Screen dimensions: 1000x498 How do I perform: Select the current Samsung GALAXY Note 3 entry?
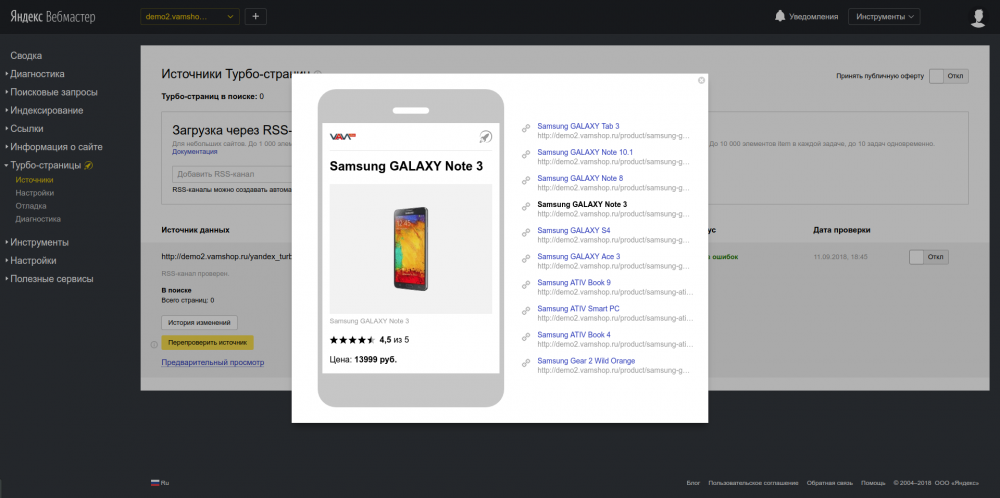click(x=582, y=204)
